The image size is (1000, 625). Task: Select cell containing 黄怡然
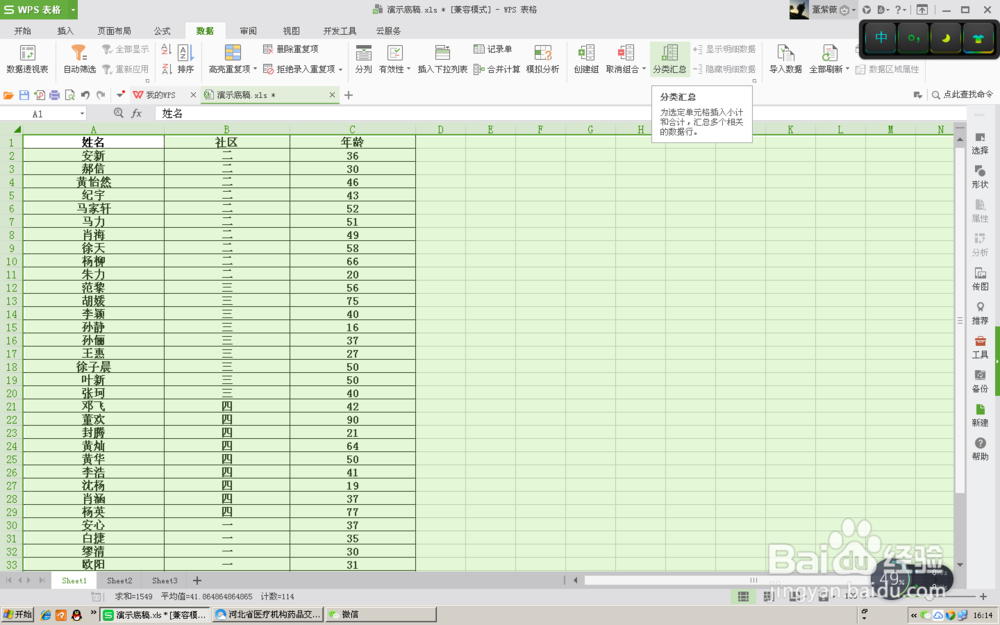[94, 182]
